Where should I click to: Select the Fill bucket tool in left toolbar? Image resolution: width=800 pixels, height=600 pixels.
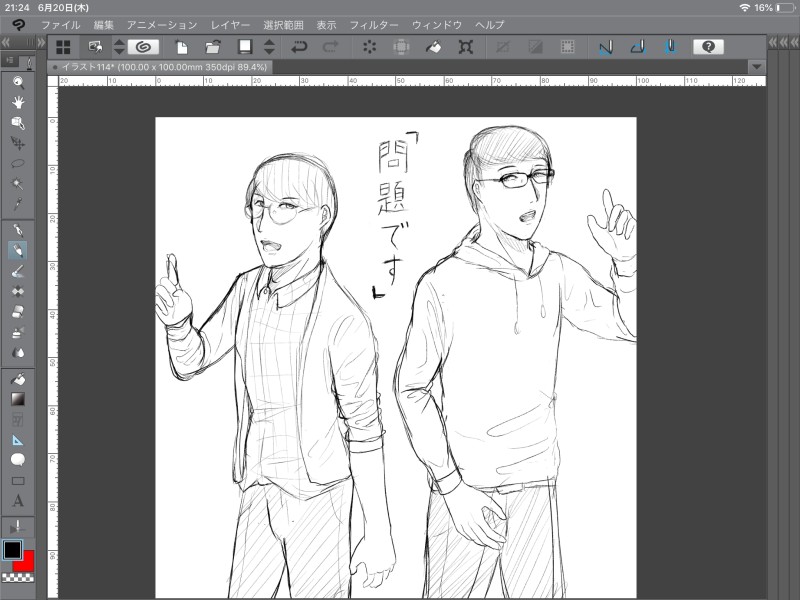(x=18, y=379)
